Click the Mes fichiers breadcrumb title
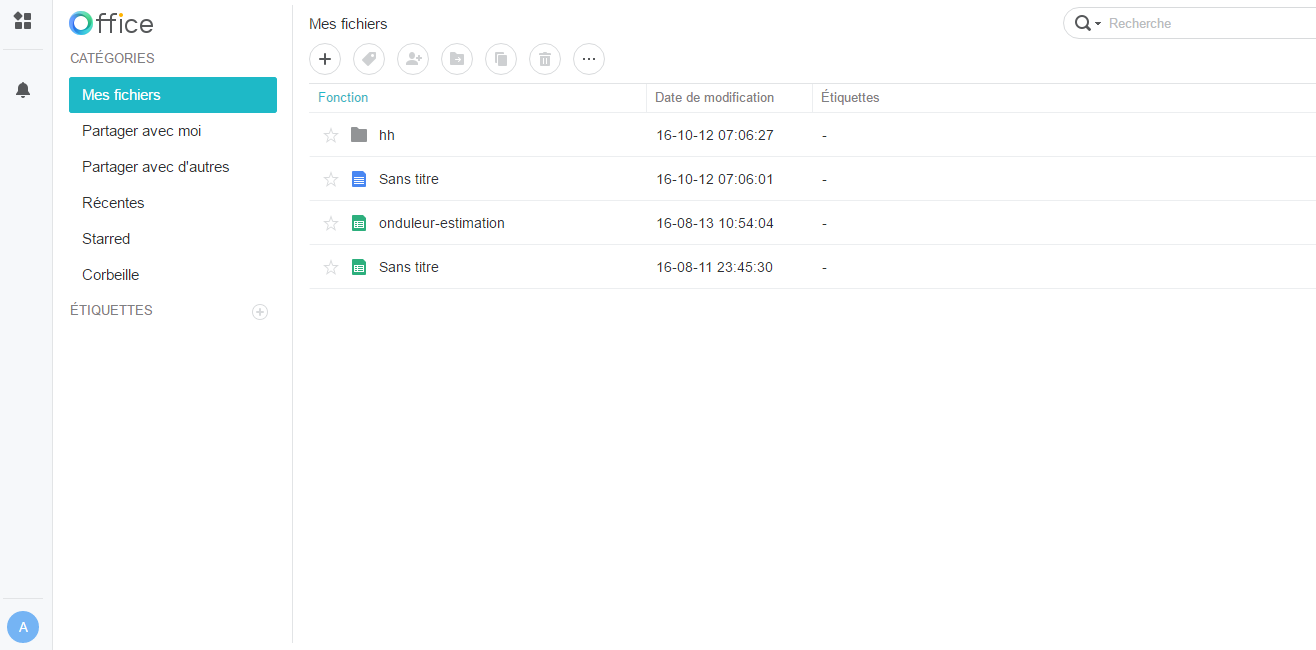The width and height of the screenshot is (1316, 650). click(348, 24)
